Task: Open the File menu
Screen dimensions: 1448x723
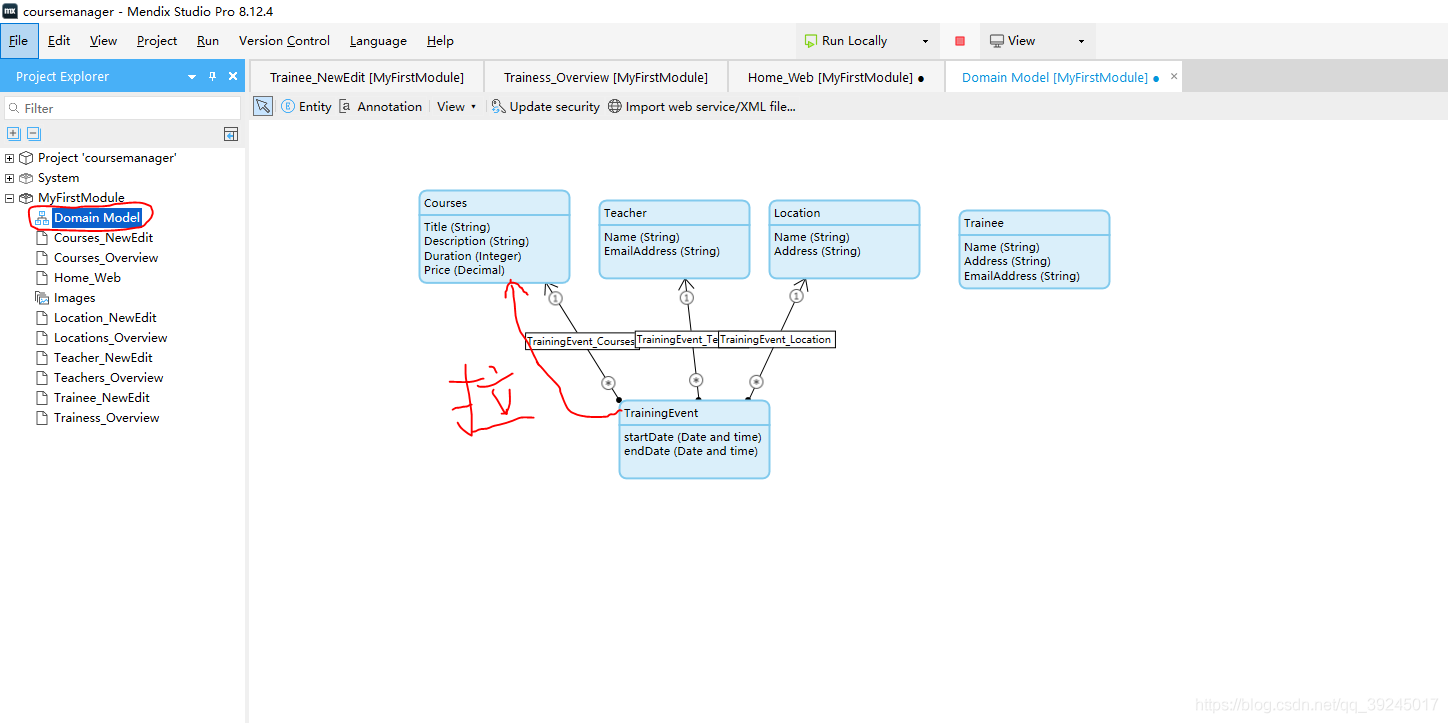Action: click(x=19, y=41)
